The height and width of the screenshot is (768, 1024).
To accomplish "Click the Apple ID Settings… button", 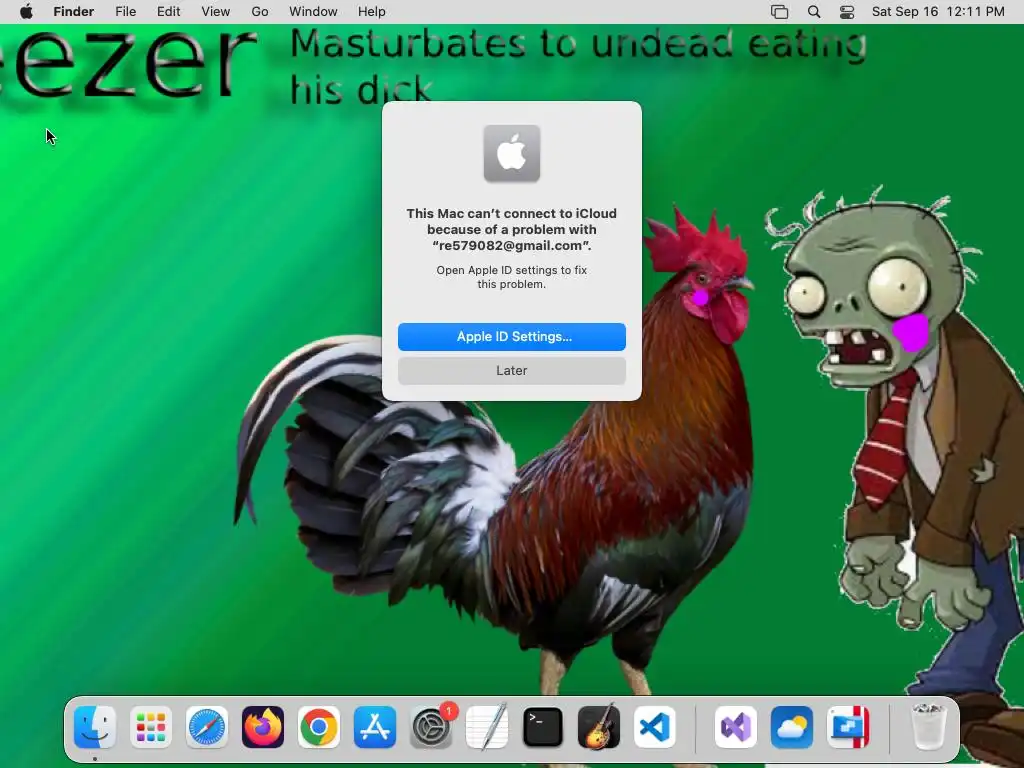I will (512, 337).
